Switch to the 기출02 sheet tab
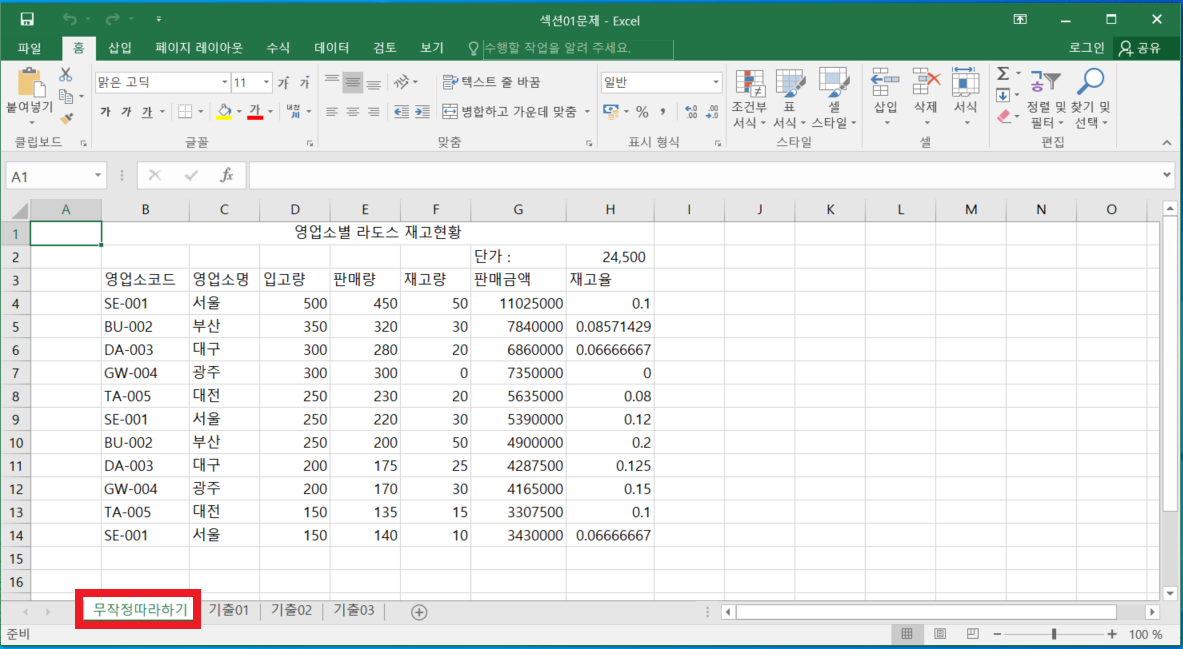Viewport: 1183px width, 649px height. coord(291,610)
